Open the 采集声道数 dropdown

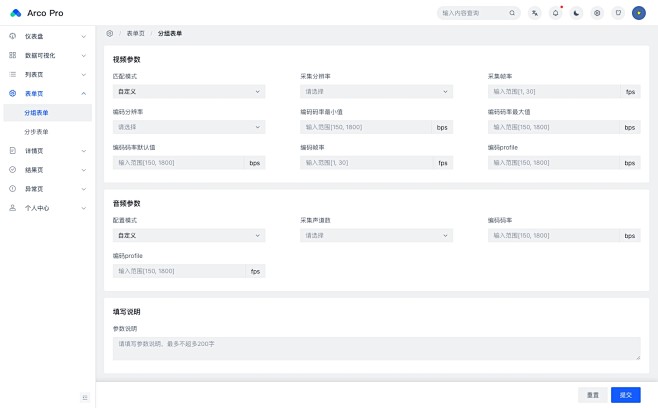pyautogui.click(x=376, y=235)
